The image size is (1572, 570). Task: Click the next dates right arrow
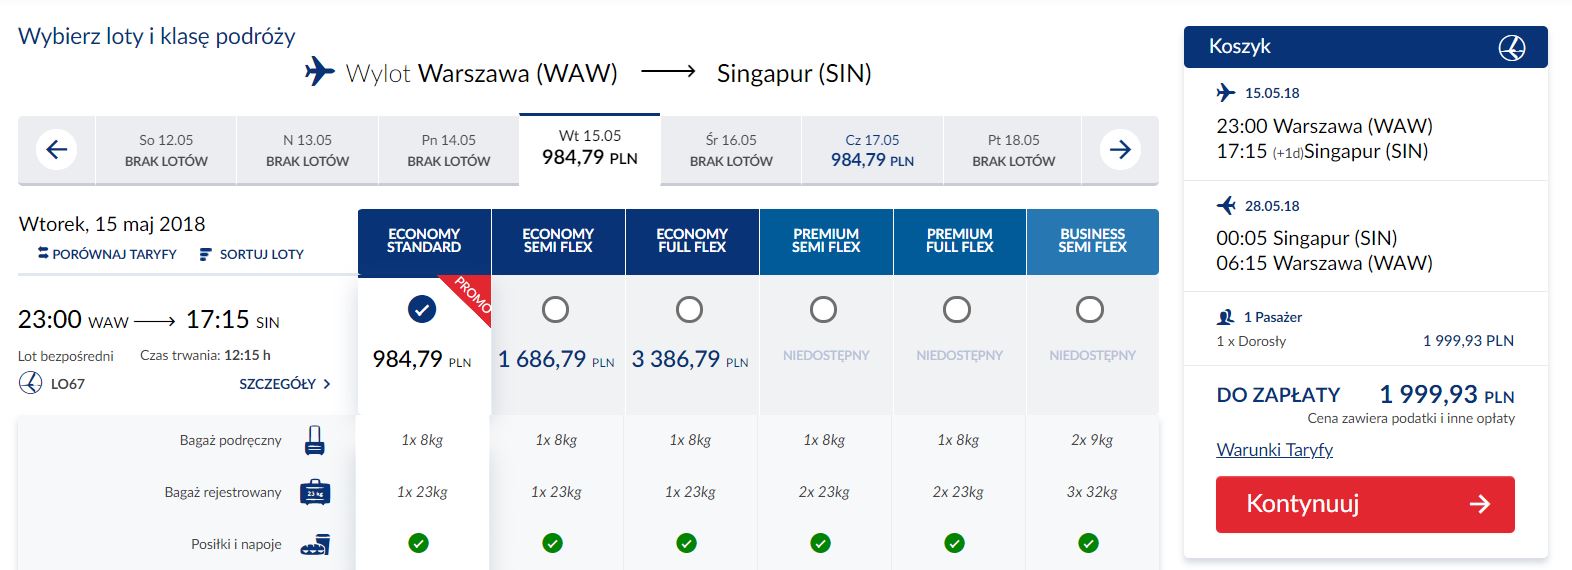(1120, 150)
